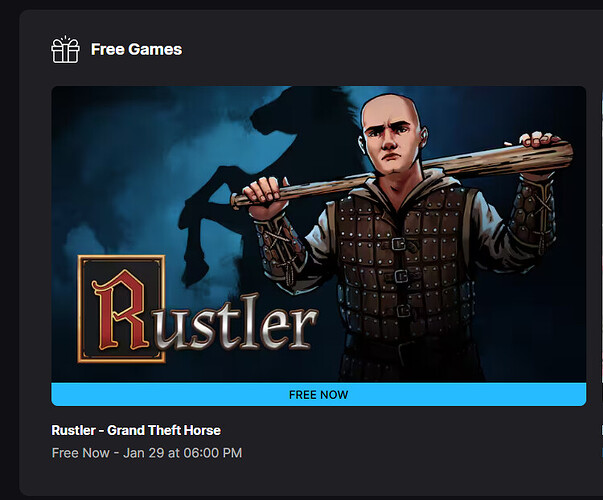Click the hand gripping the bat's thick end

[540, 140]
